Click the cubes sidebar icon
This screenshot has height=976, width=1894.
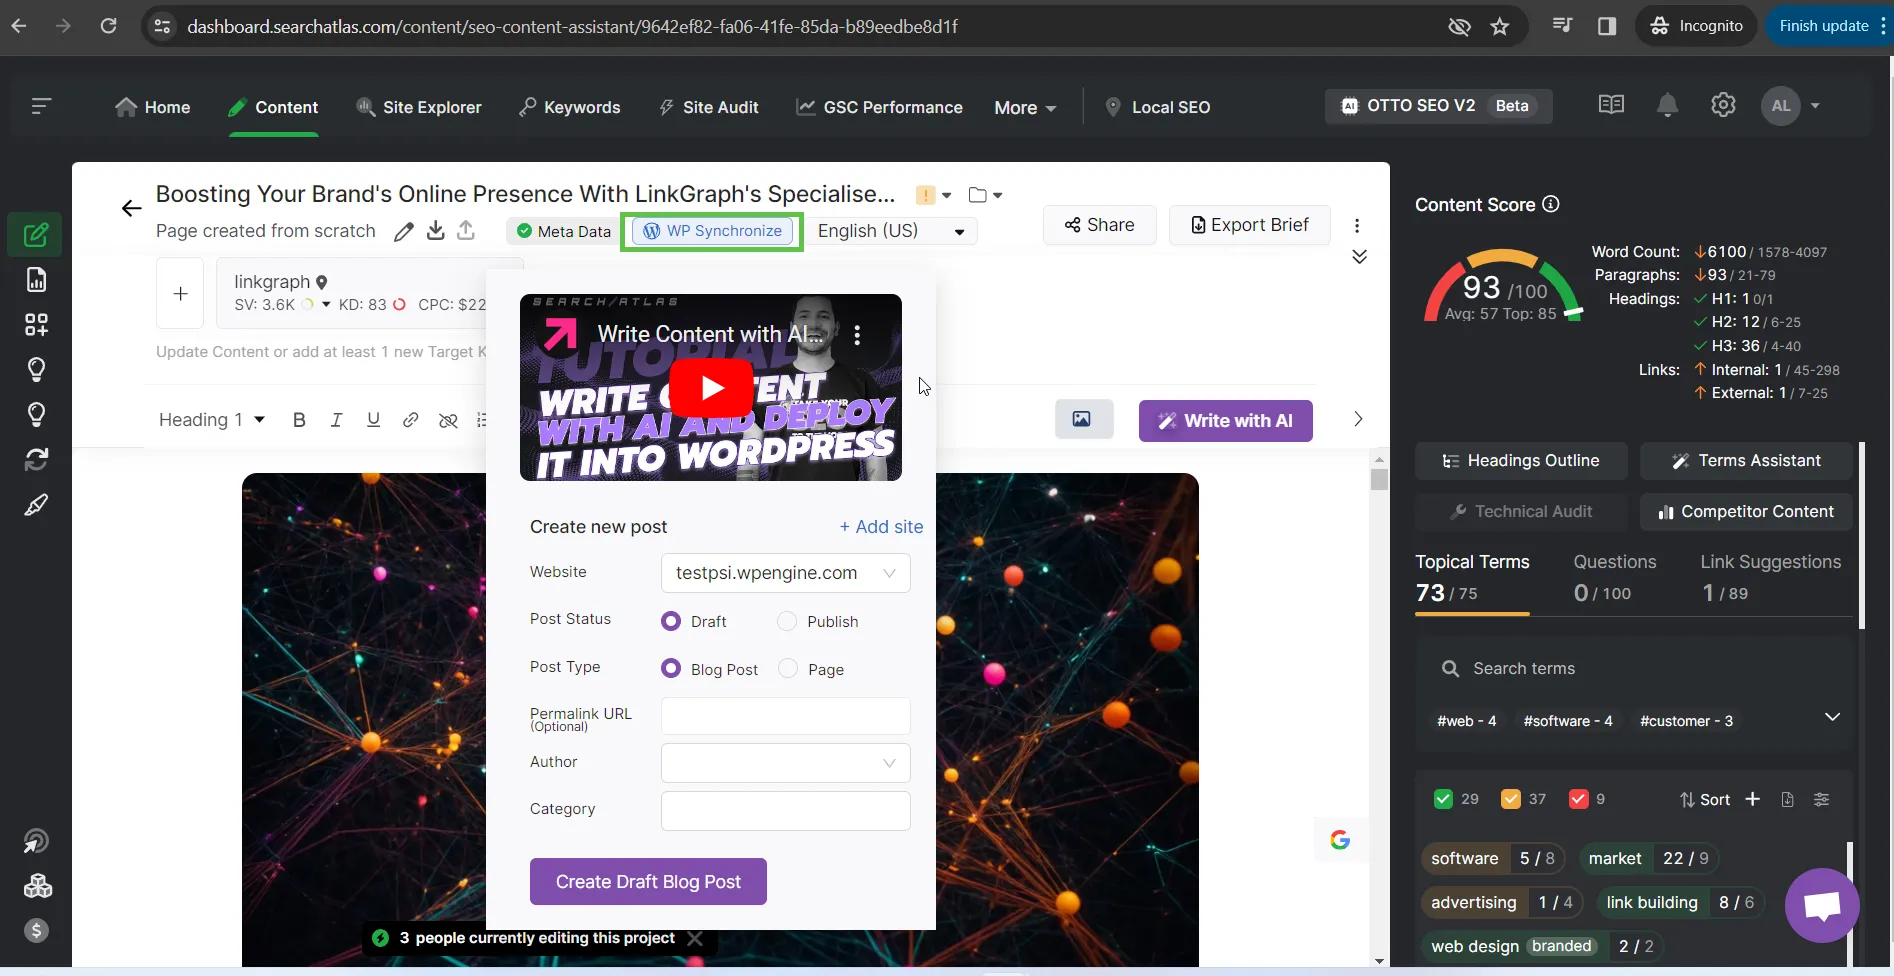[37, 886]
